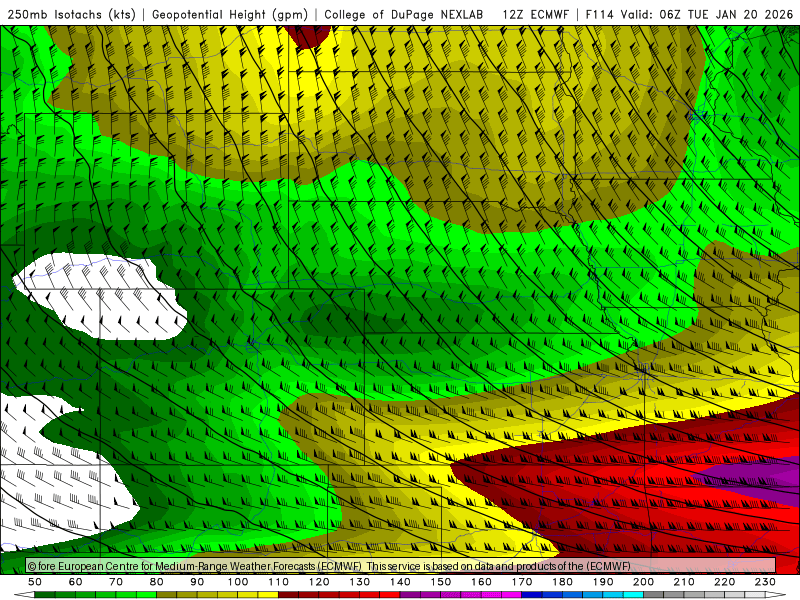Select the cyan swatch just left of 200
The image size is (800, 600).
click(x=633, y=595)
